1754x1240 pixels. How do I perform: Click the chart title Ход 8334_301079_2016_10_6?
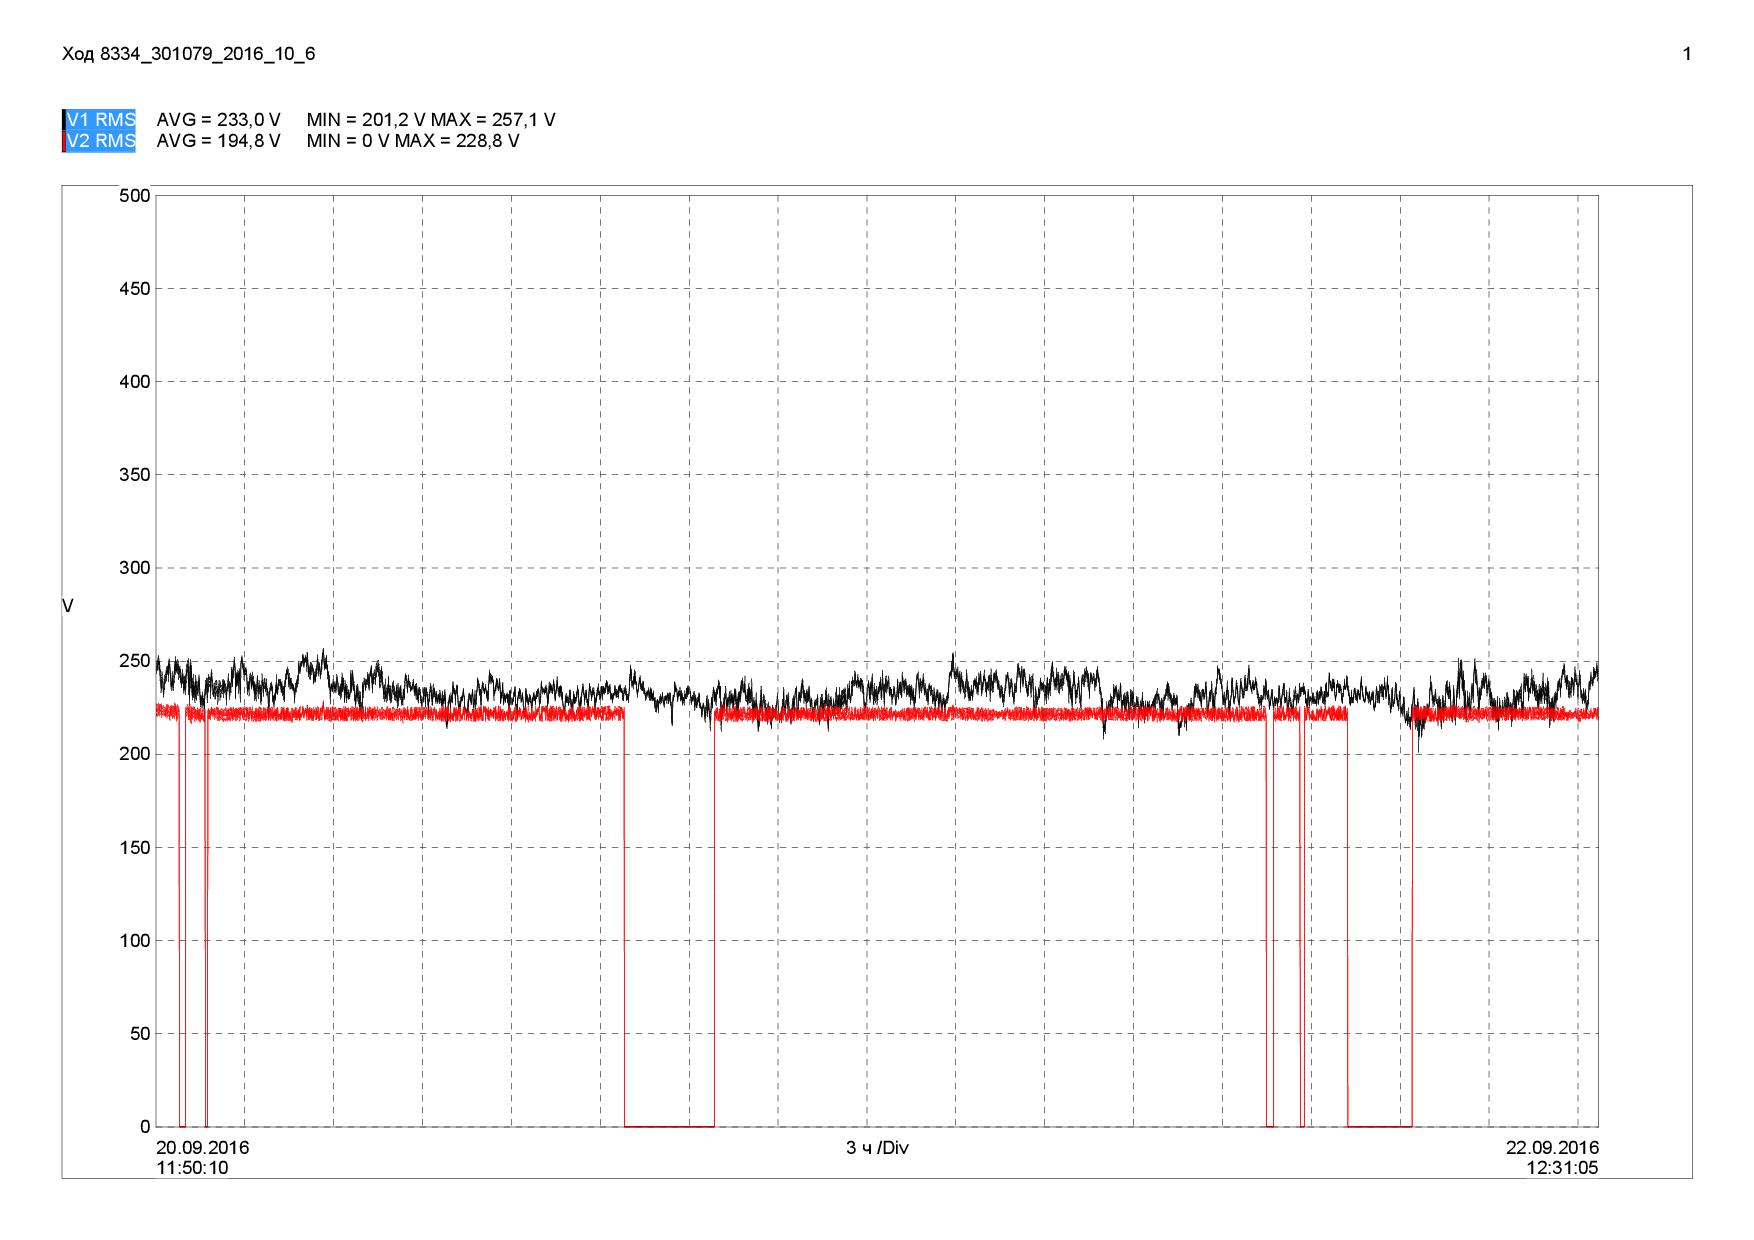pyautogui.click(x=189, y=54)
